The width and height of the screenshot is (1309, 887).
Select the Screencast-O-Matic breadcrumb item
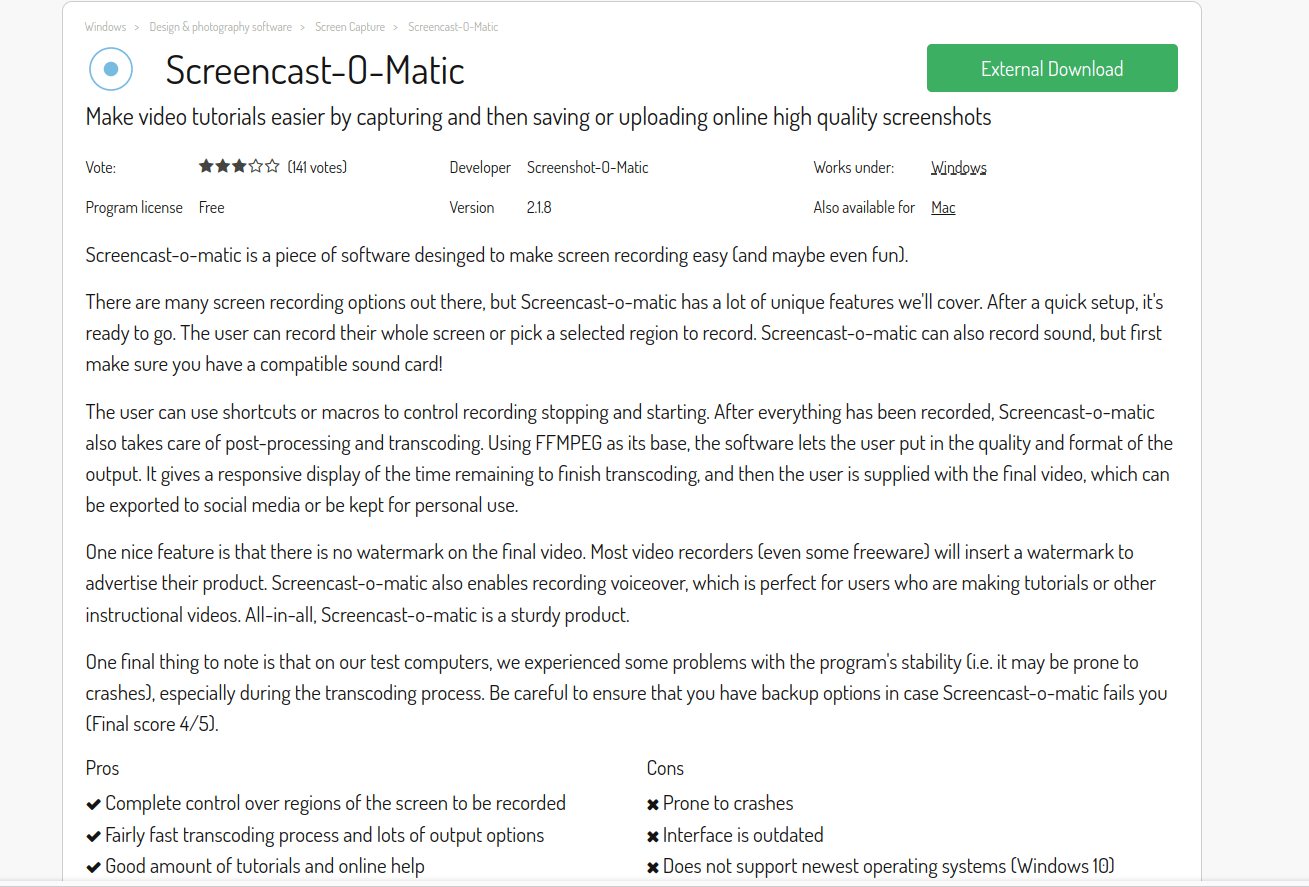[x=453, y=27]
